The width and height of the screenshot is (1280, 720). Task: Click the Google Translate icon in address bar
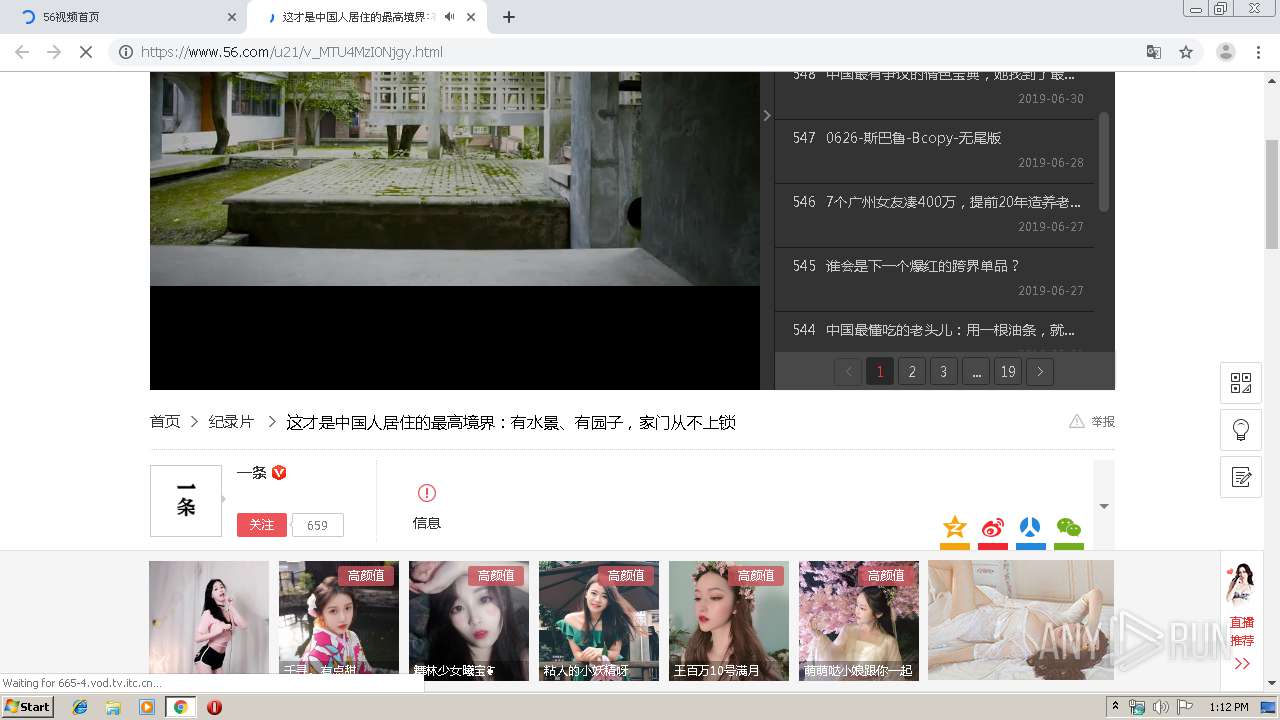coord(1154,52)
